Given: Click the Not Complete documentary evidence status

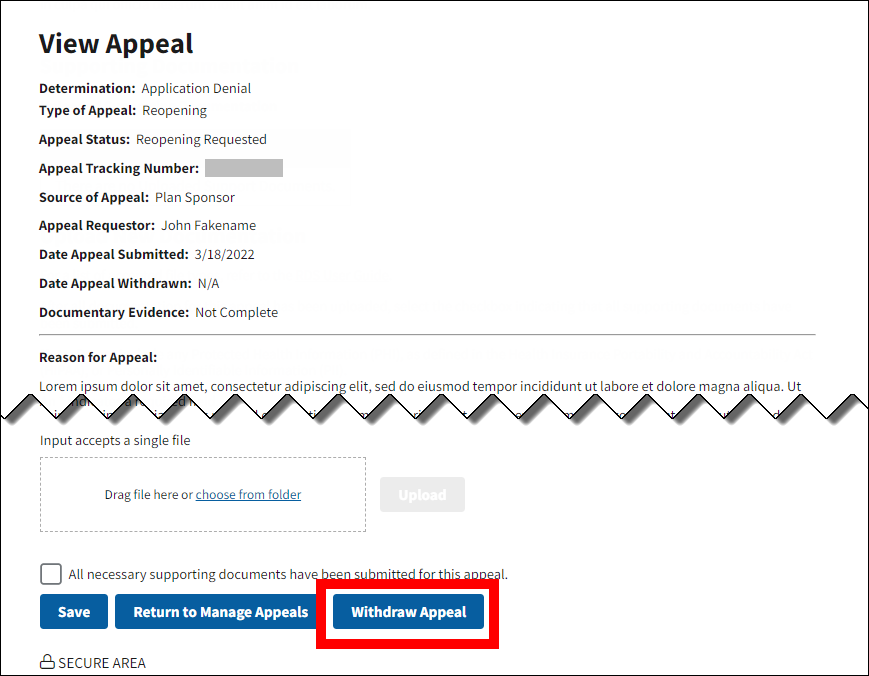Looking at the screenshot, I should coord(236,312).
